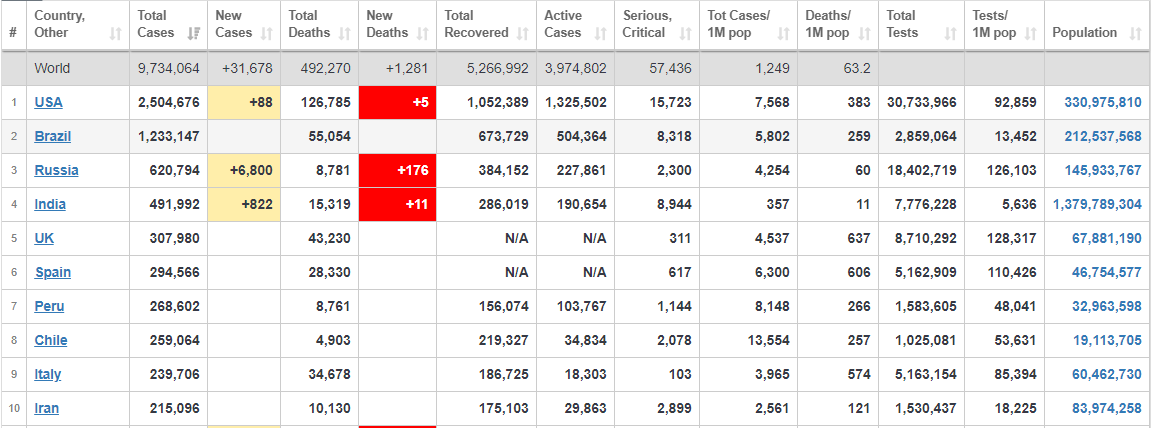Open Russia country details link

(x=57, y=170)
